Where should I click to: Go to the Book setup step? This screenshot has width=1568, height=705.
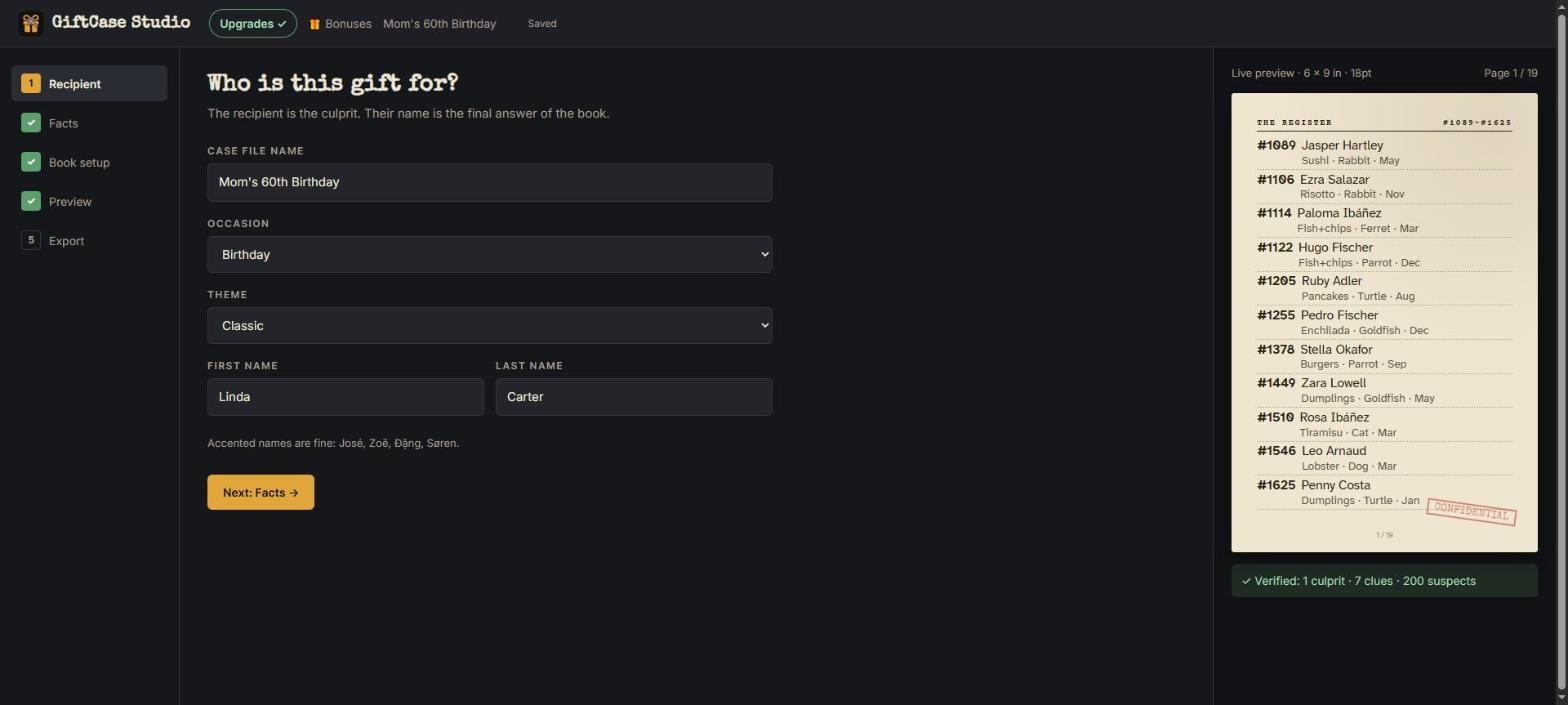[x=89, y=162]
